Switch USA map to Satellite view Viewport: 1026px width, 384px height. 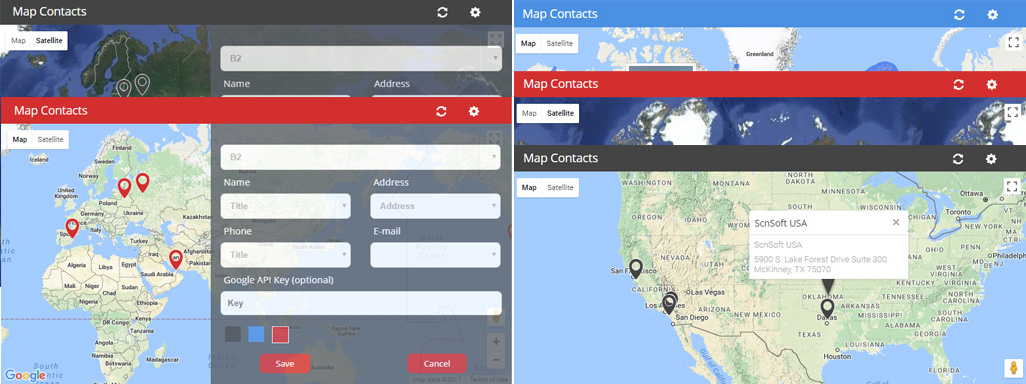pos(560,188)
